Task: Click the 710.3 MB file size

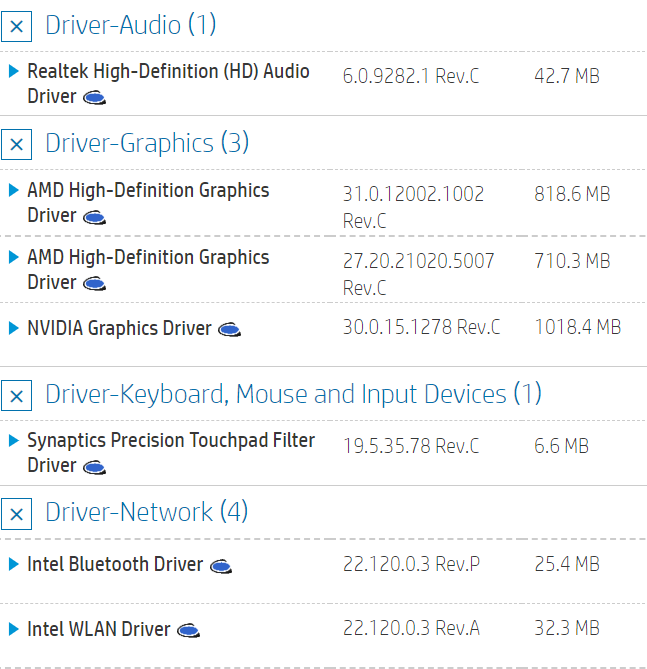Action: pyautogui.click(x=572, y=261)
